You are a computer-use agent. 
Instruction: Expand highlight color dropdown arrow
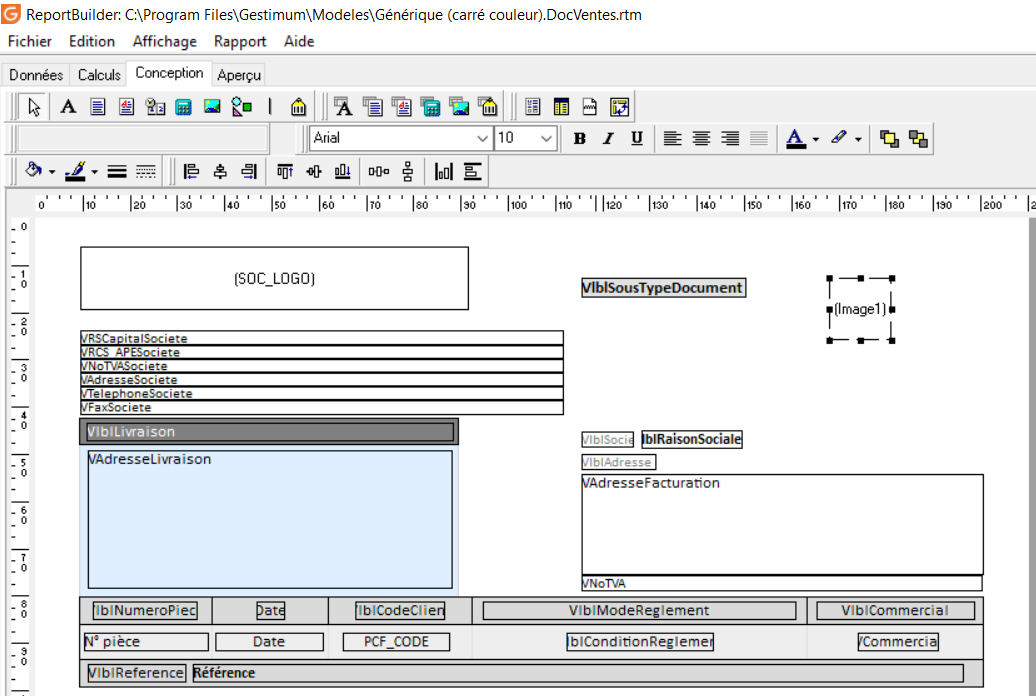pyautogui.click(x=858, y=139)
